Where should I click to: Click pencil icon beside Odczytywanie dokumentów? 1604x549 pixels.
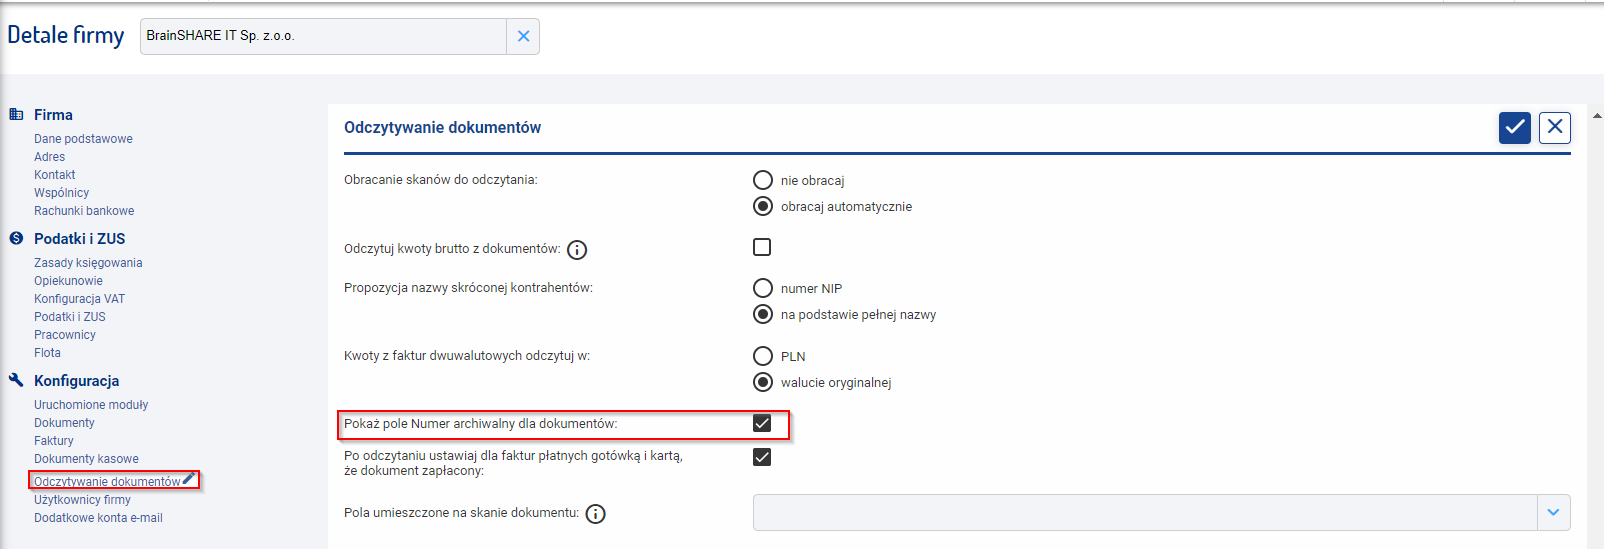189,478
